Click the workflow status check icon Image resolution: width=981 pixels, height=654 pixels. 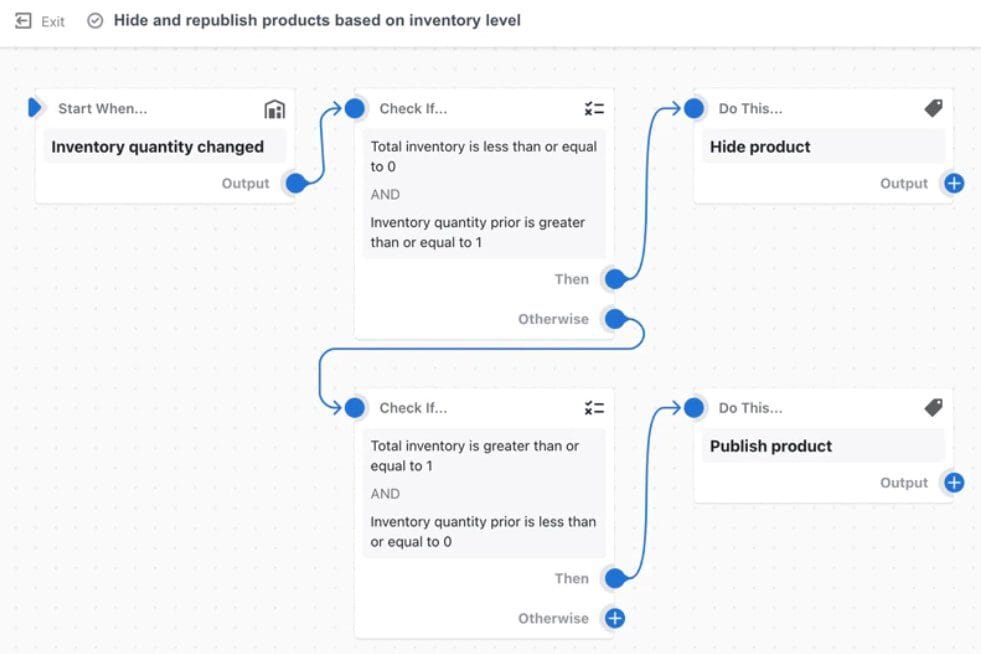click(96, 20)
